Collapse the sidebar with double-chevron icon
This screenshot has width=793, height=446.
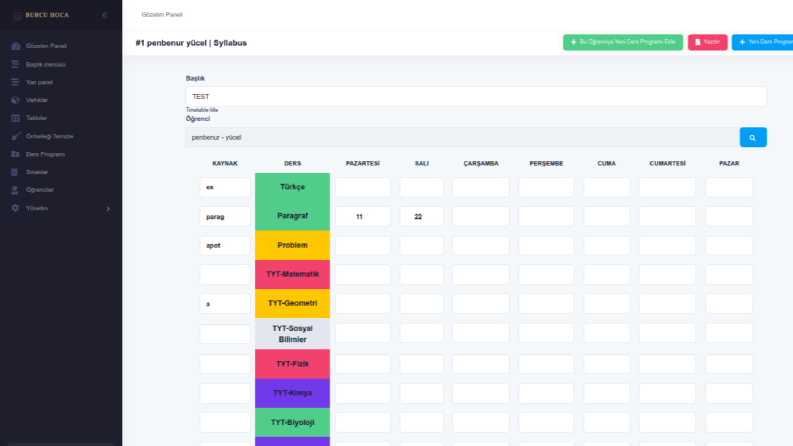point(105,15)
